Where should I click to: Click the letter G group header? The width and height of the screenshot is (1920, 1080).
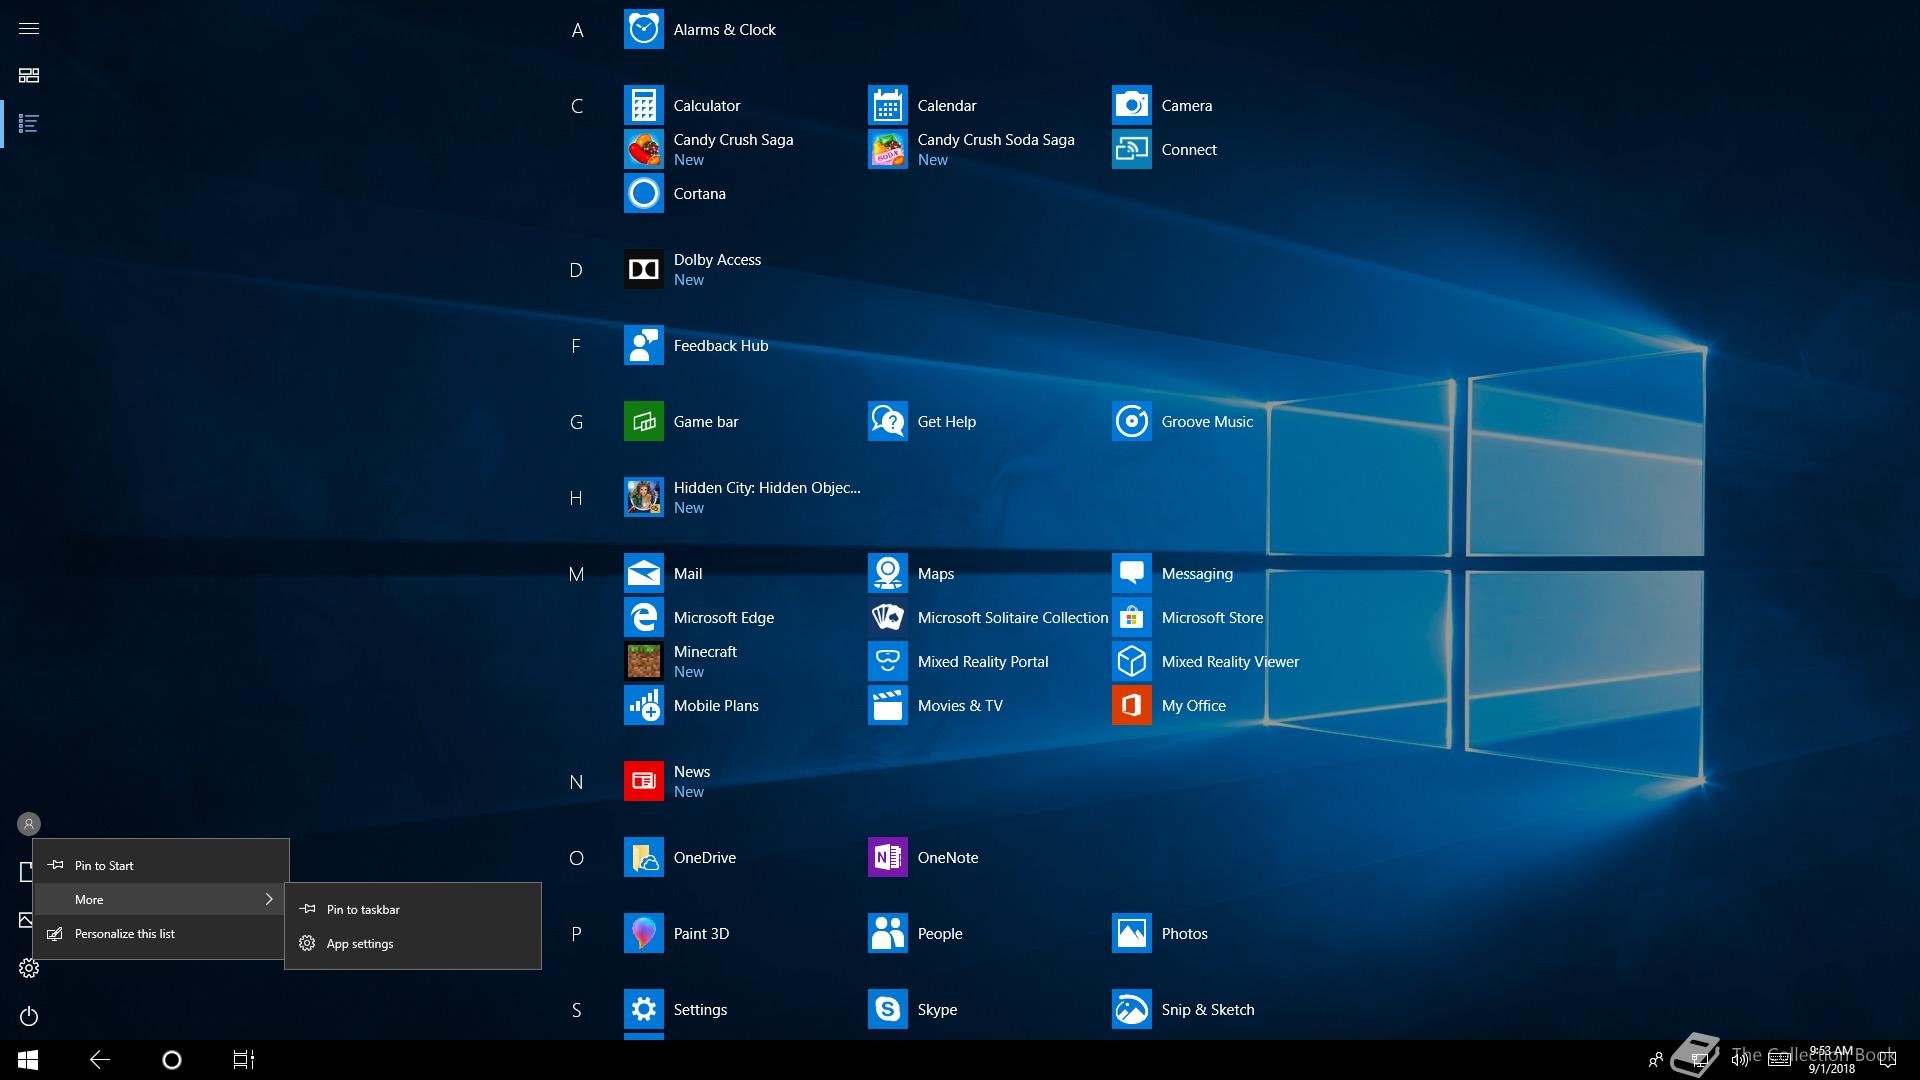pyautogui.click(x=577, y=422)
